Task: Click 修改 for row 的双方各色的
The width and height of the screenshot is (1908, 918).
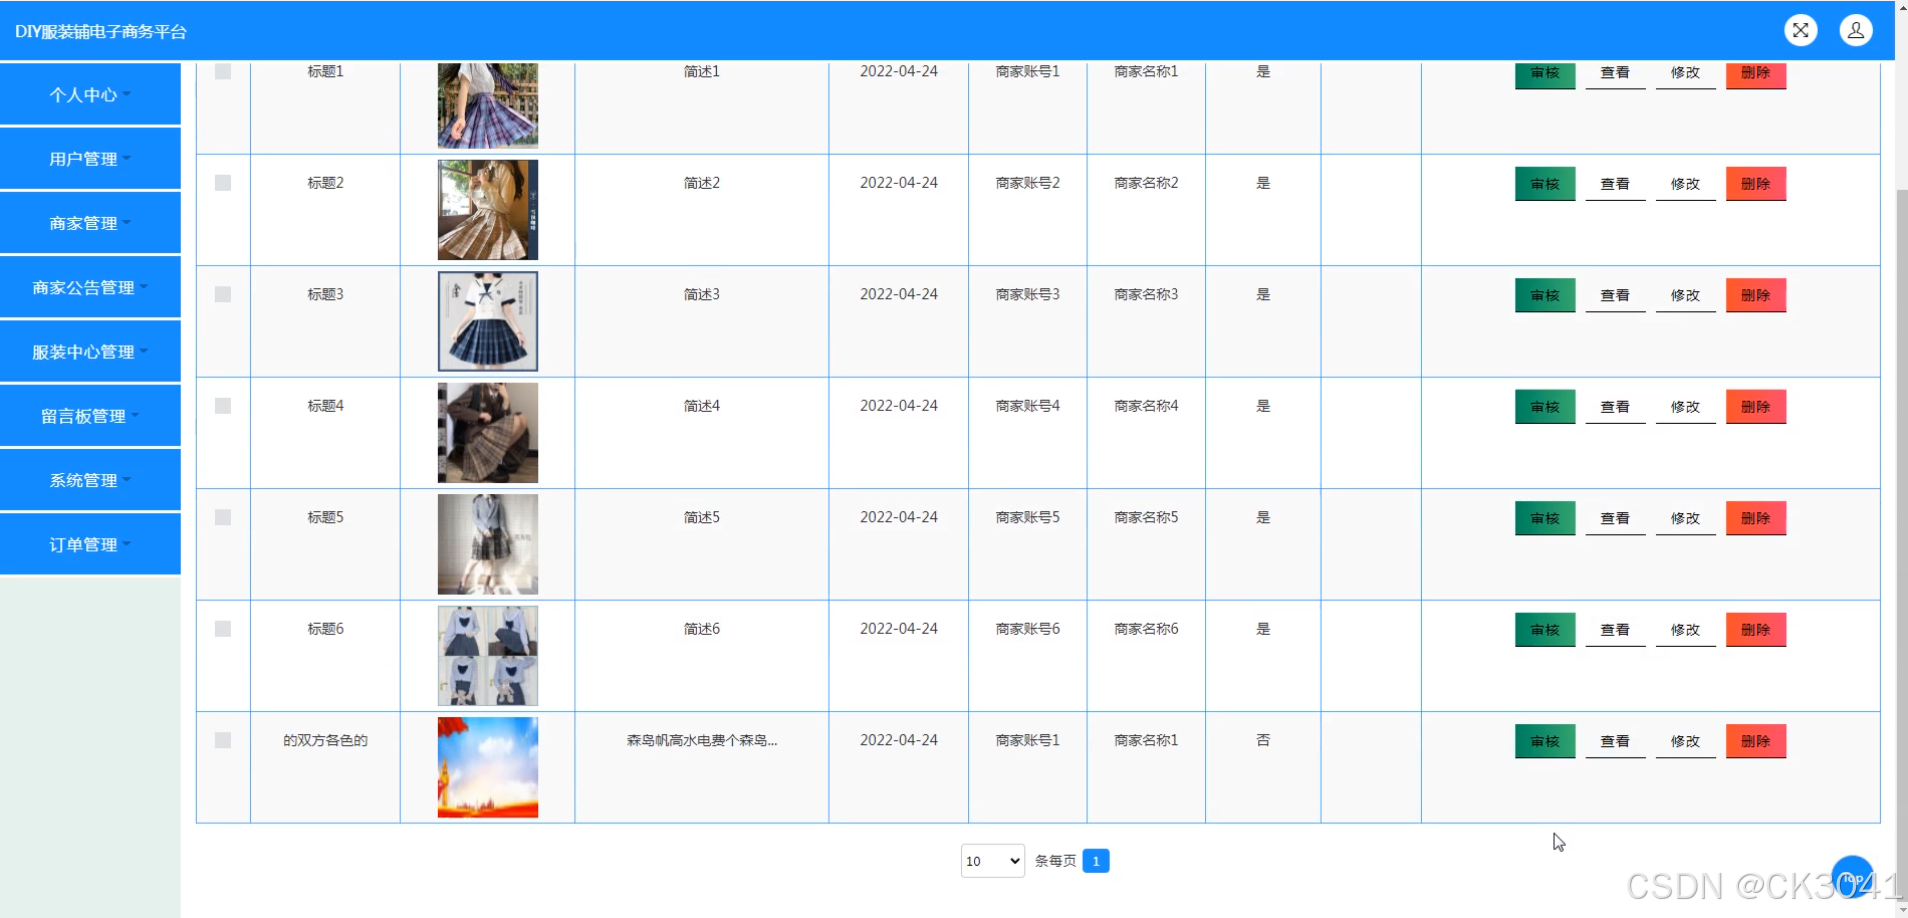Action: click(1685, 741)
